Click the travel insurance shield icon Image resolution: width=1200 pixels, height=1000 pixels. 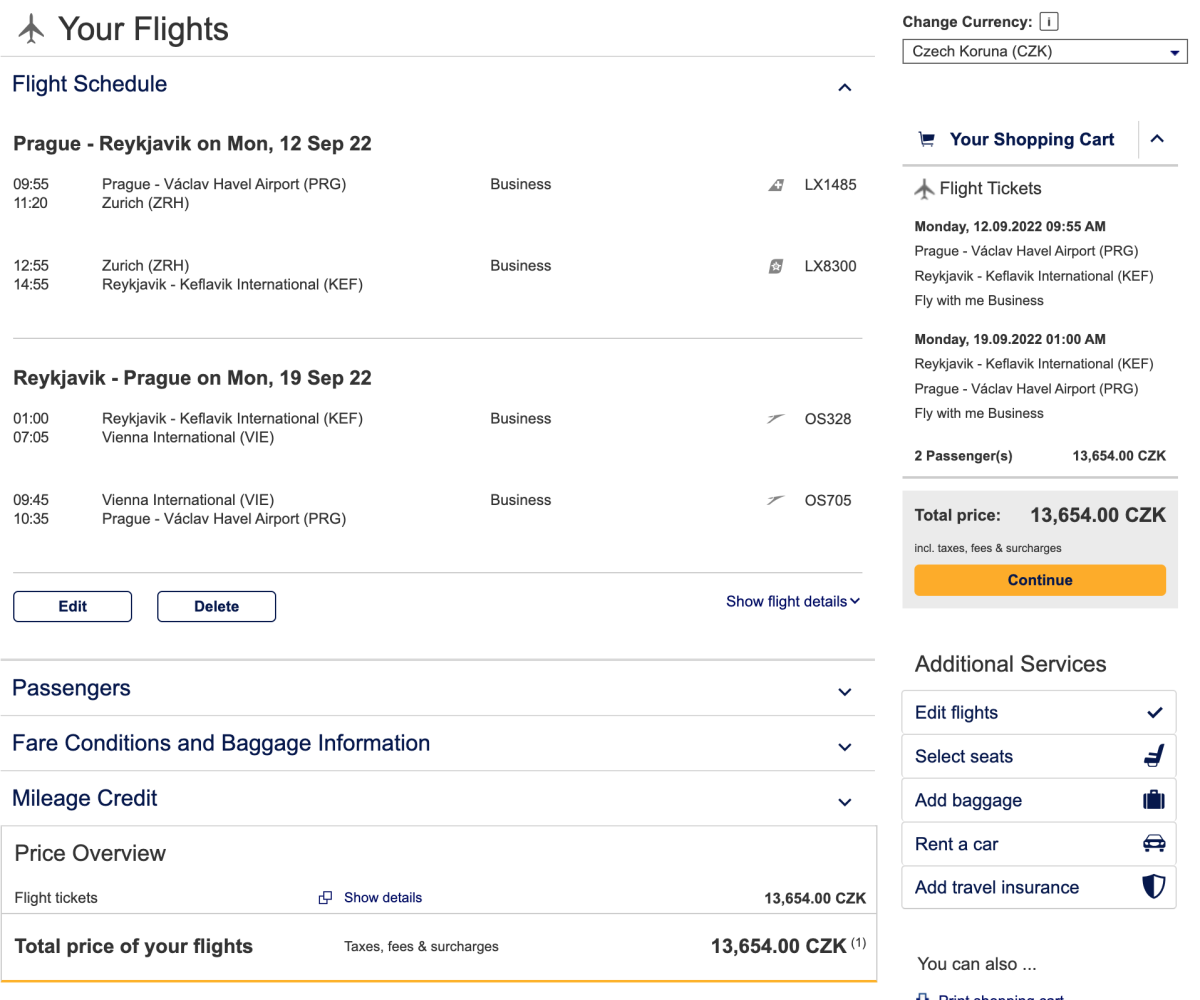click(x=1154, y=887)
